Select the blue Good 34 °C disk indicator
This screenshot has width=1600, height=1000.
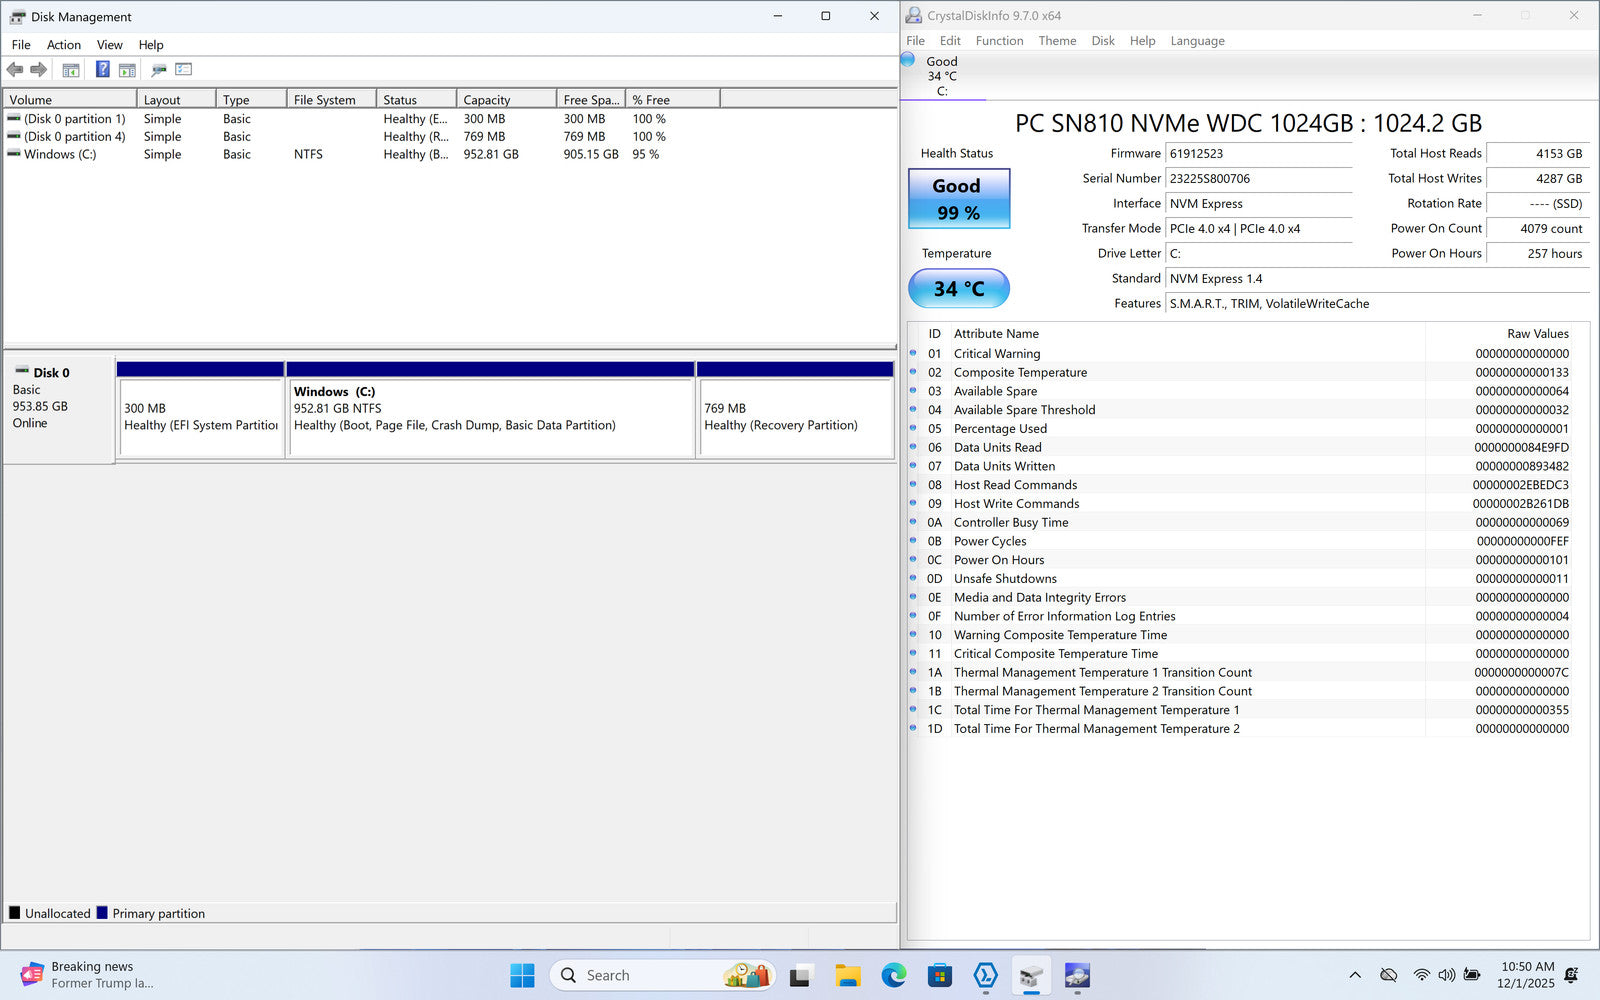(908, 60)
